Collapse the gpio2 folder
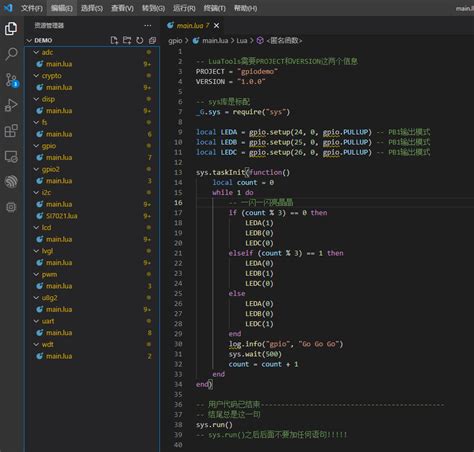 click(x=36, y=169)
